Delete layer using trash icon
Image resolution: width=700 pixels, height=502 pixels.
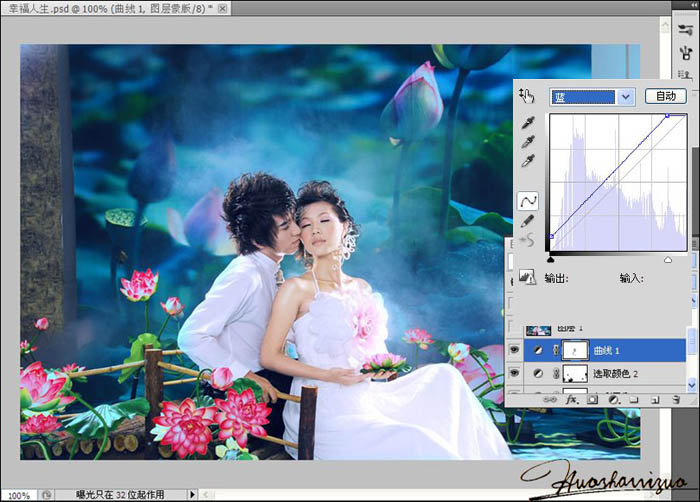(x=673, y=398)
